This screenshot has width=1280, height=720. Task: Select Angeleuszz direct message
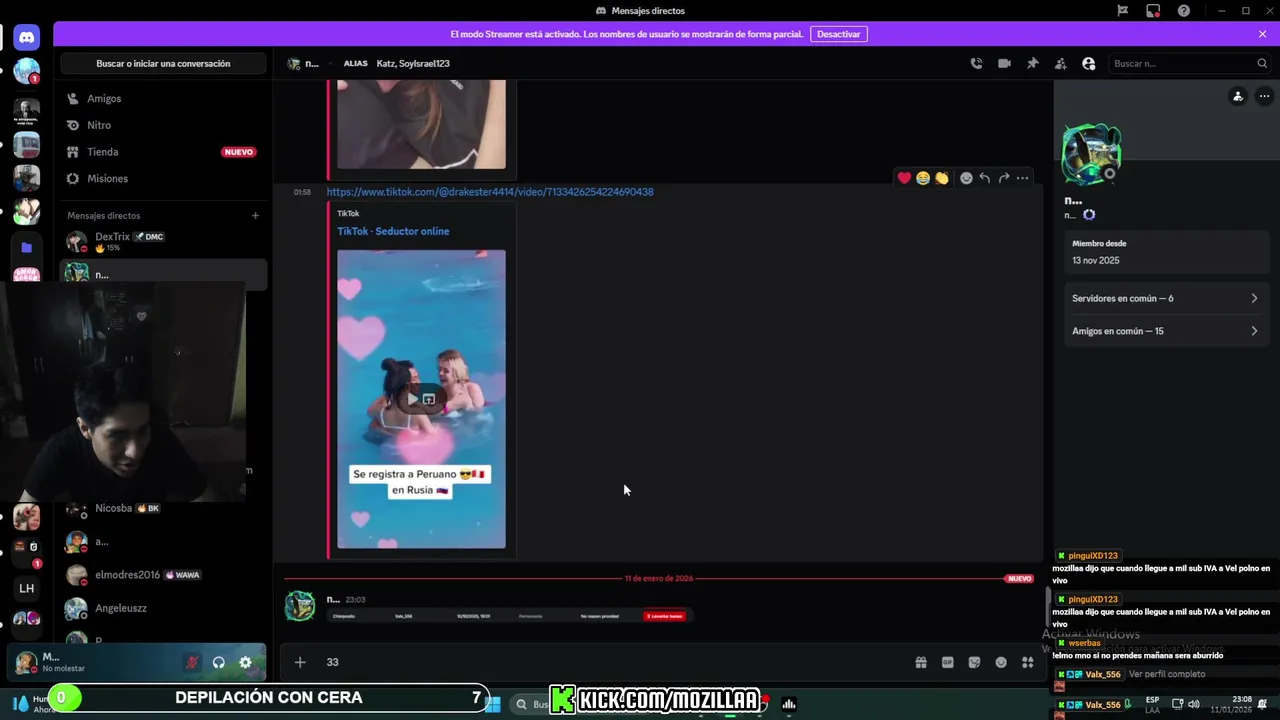coord(163,608)
